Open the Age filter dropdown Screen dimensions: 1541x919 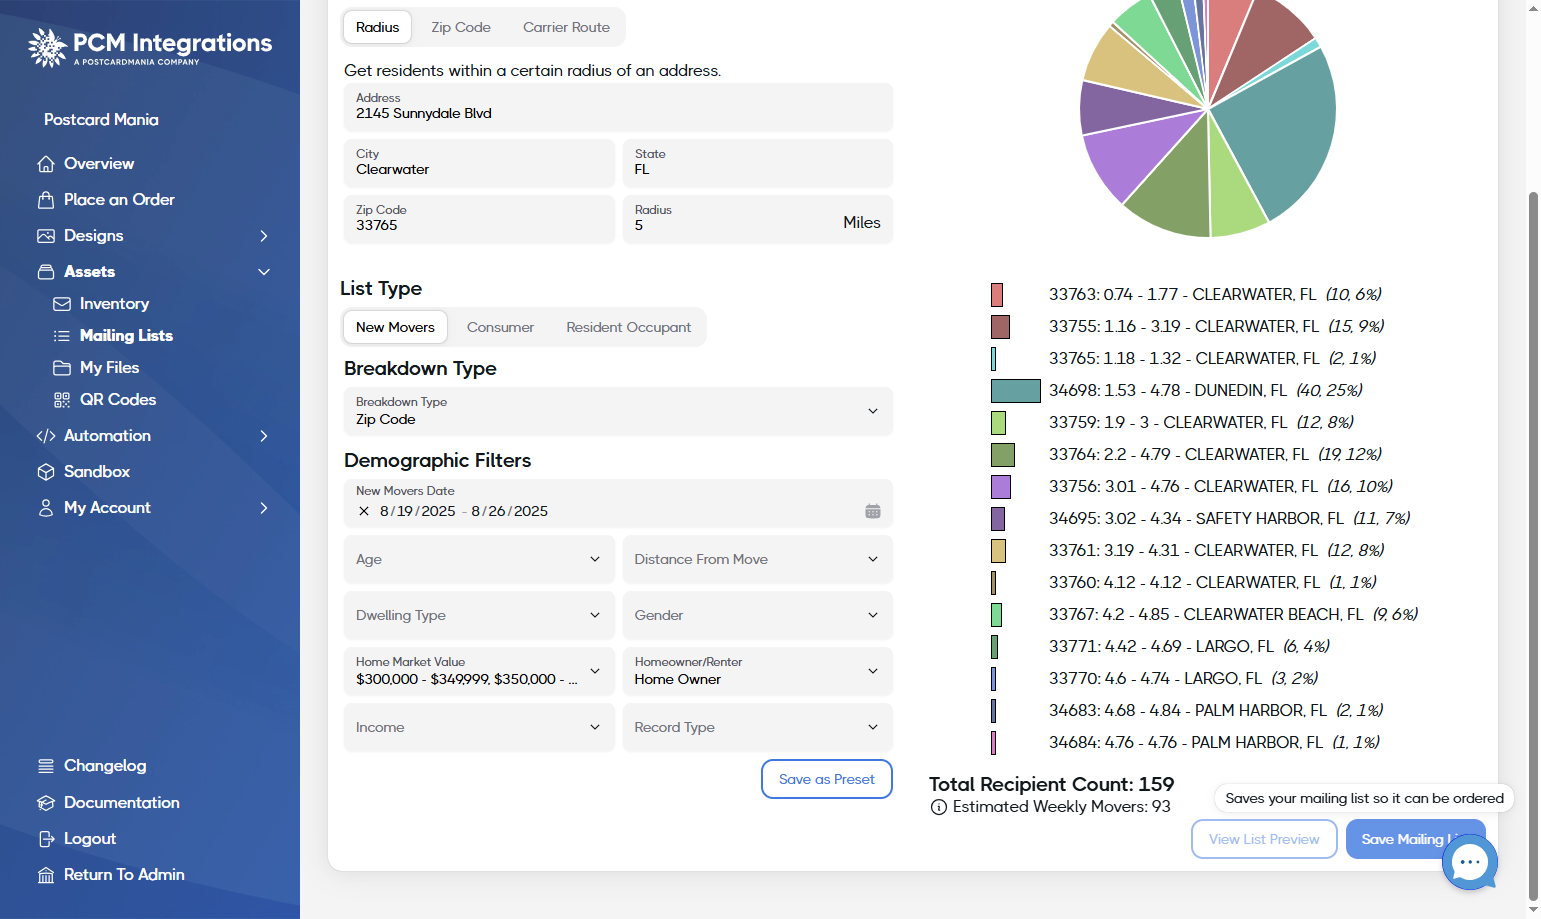coord(479,560)
